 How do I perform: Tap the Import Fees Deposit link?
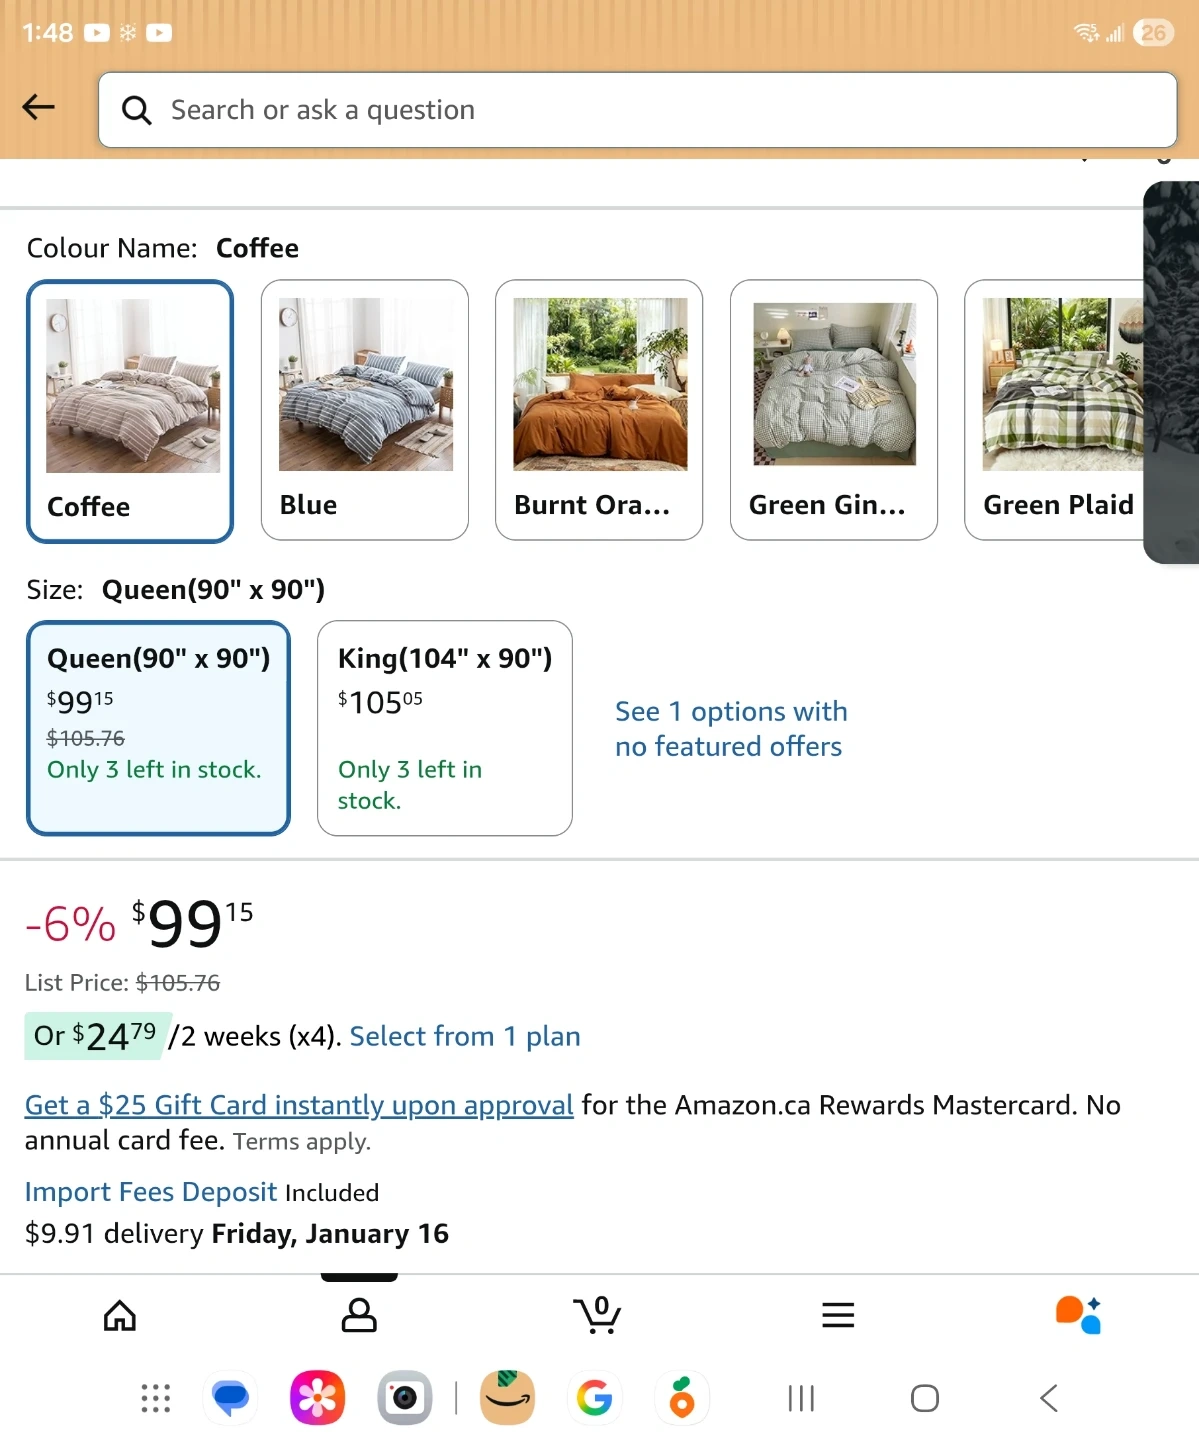click(x=151, y=1192)
